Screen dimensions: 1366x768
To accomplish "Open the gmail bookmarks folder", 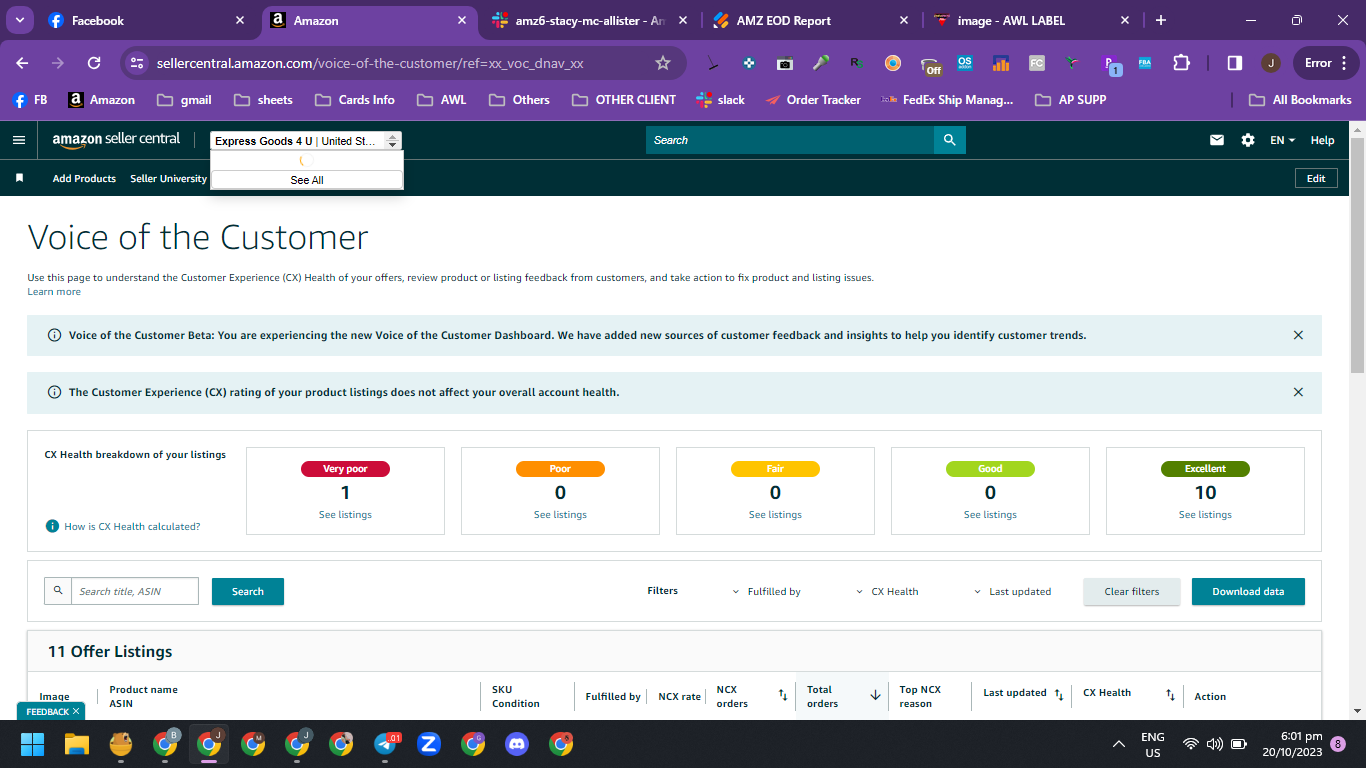I will coord(184,99).
